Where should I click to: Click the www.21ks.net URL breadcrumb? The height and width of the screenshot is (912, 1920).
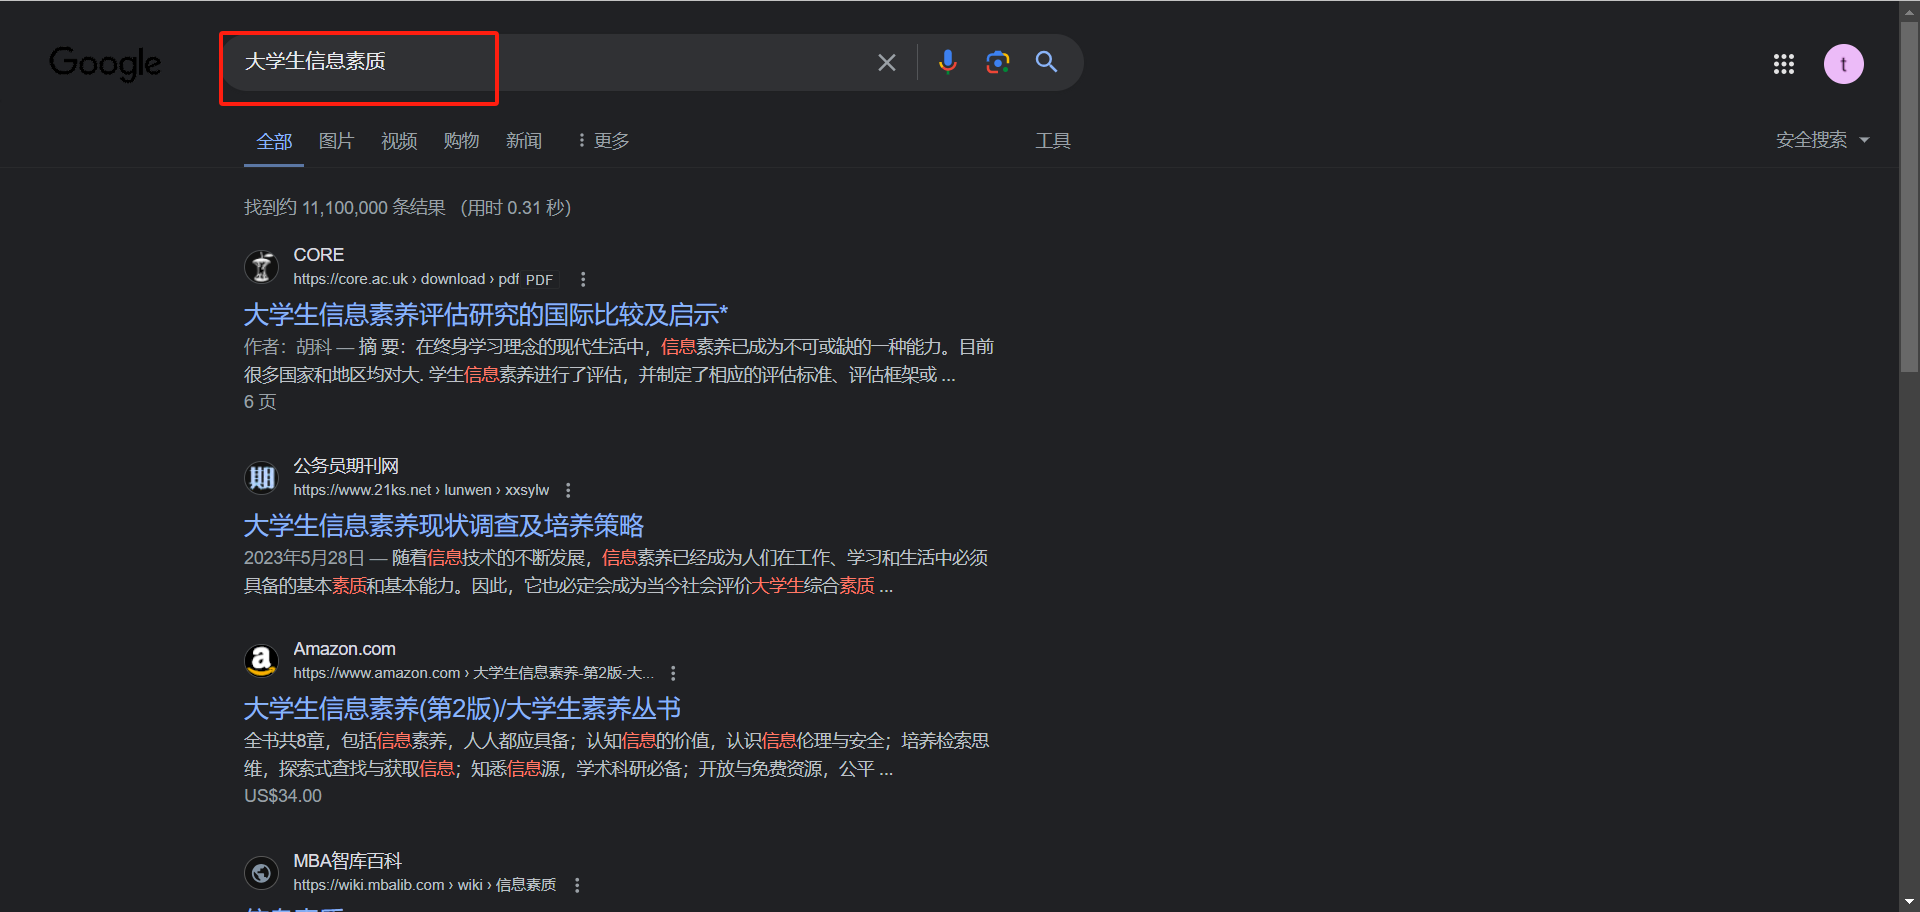pyautogui.click(x=421, y=491)
